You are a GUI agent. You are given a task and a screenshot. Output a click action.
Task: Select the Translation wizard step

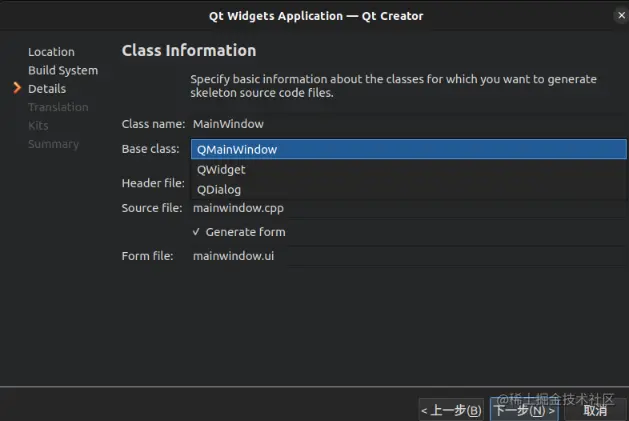[x=58, y=107]
